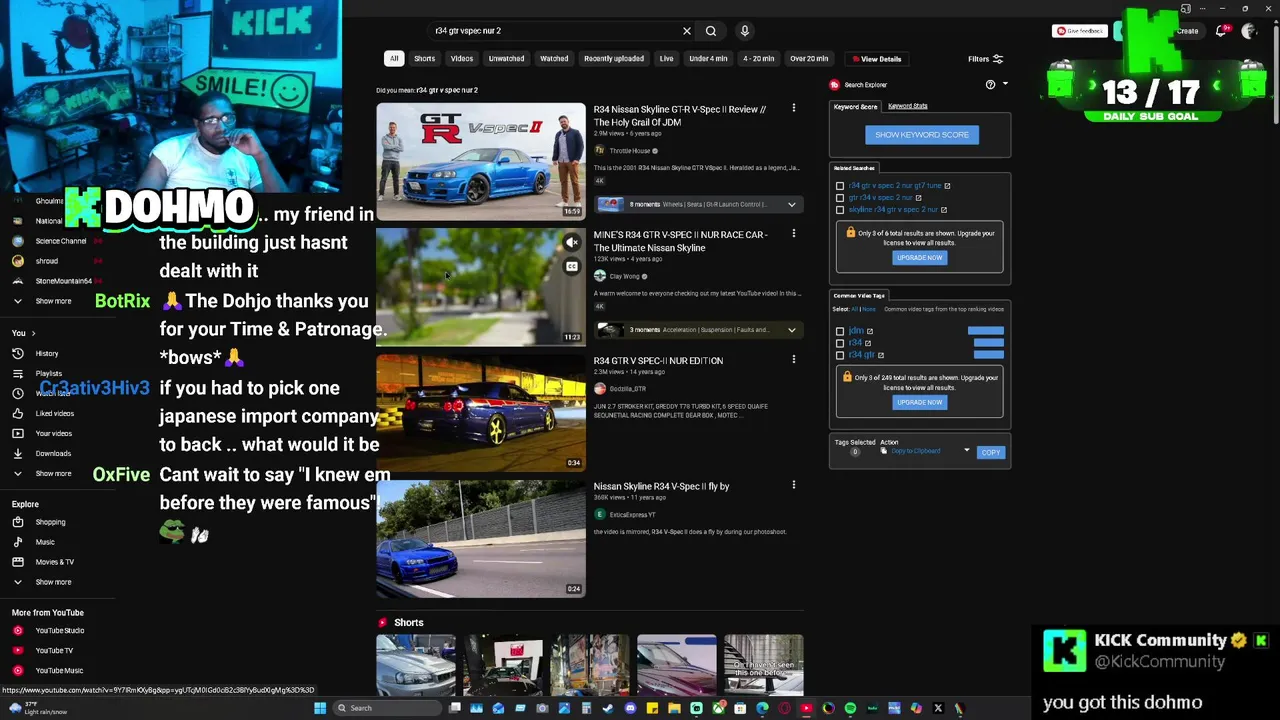The image size is (1280, 720).
Task: Open more options for Throttle House R34 video
Action: [794, 108]
